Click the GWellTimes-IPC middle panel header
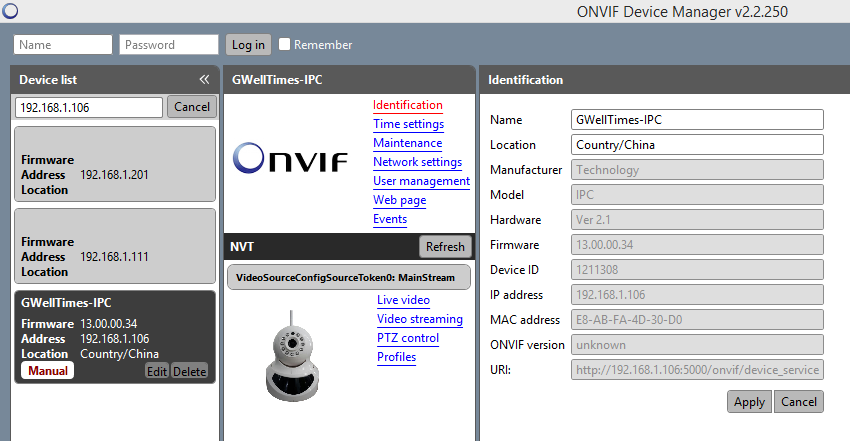 (349, 80)
